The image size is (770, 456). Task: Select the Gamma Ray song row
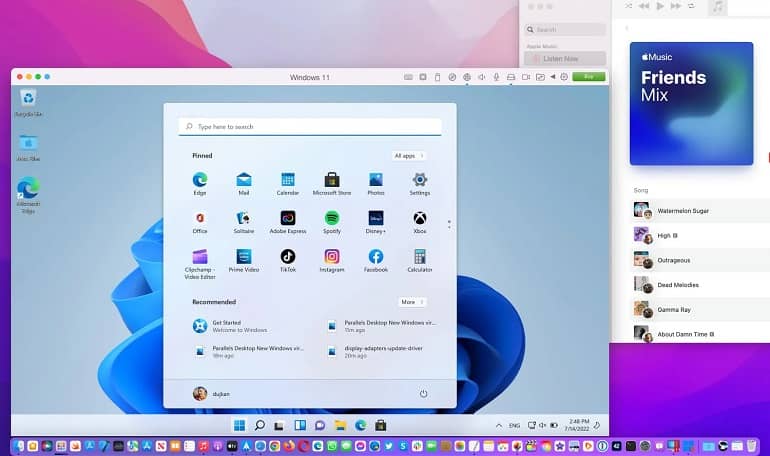(x=700, y=310)
